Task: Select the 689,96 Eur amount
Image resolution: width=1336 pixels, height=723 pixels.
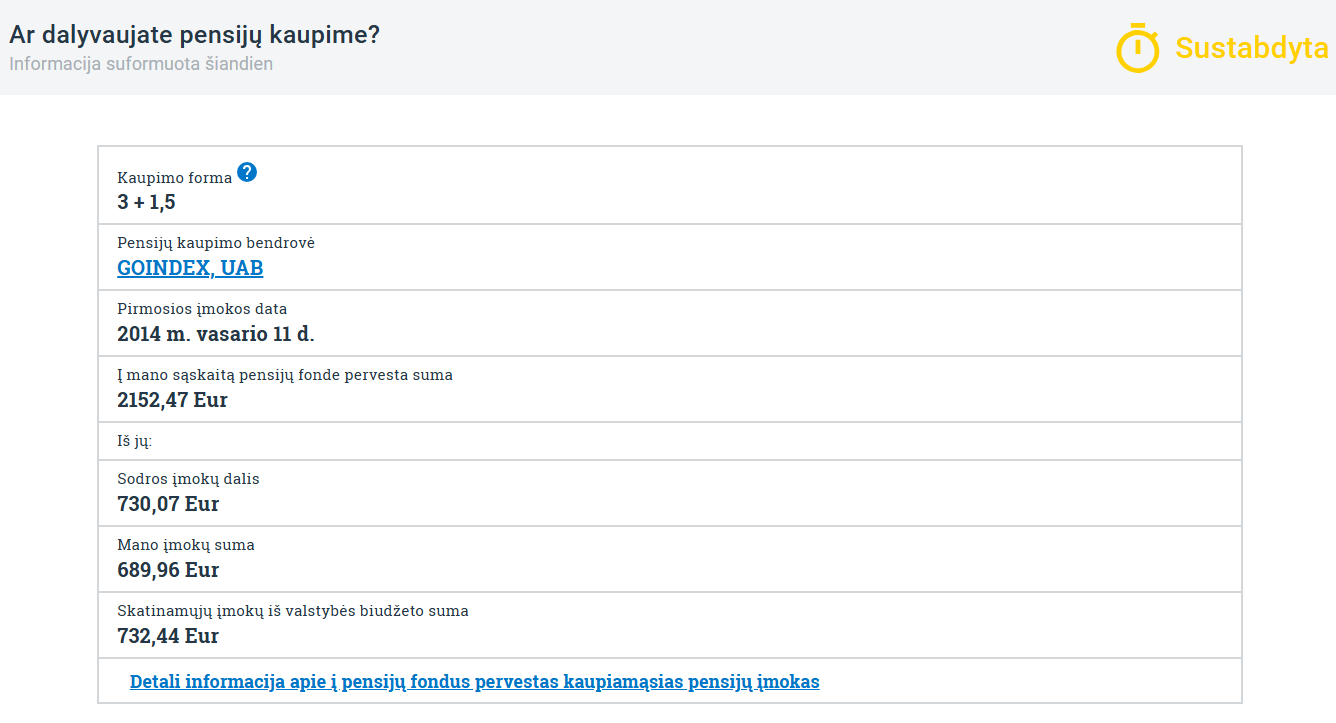Action: 168,570
